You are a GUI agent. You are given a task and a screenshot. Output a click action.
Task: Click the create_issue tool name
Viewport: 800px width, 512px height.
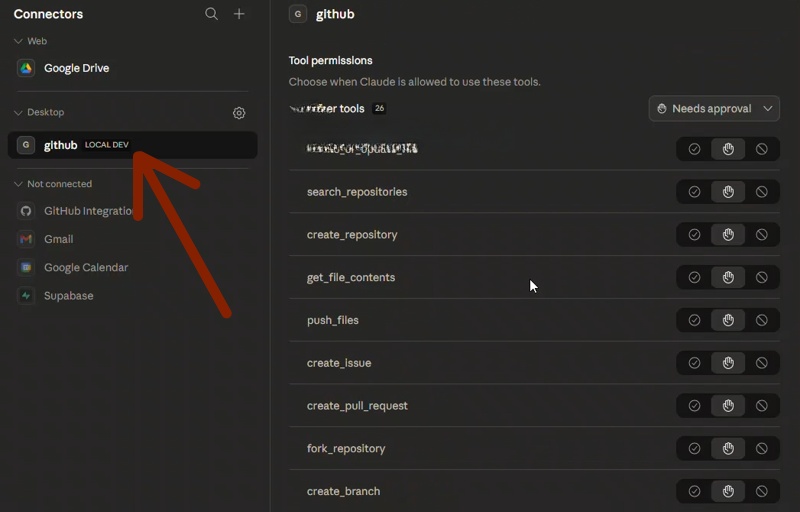(339, 363)
